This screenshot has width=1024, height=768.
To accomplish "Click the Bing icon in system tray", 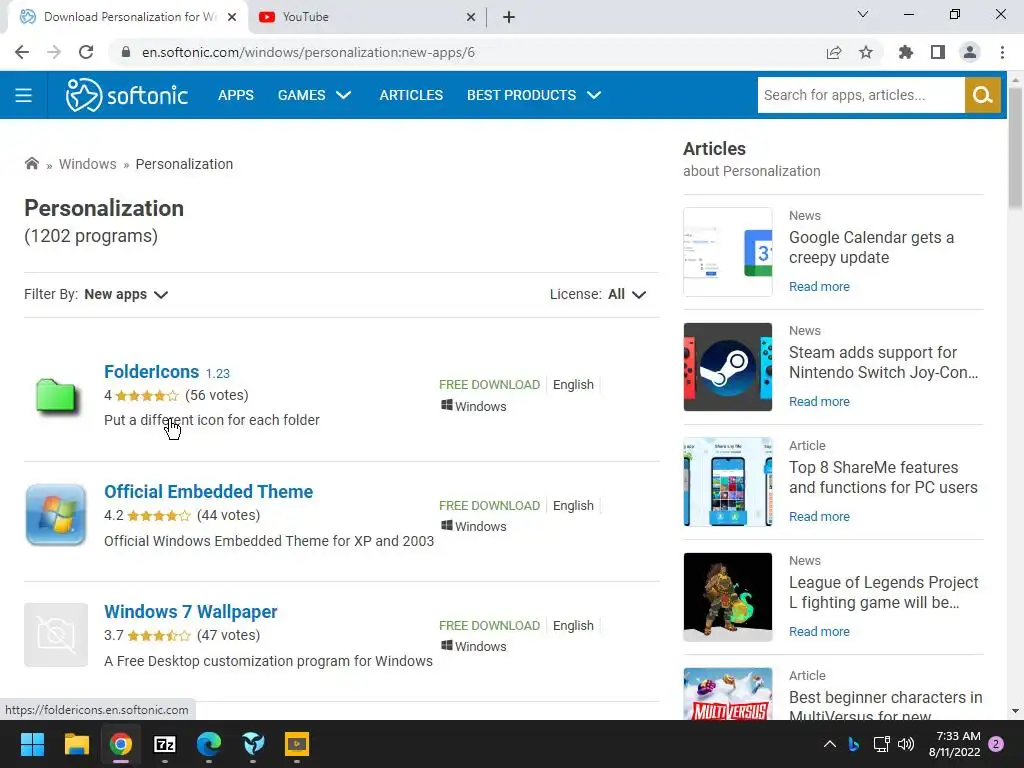I will tap(854, 744).
